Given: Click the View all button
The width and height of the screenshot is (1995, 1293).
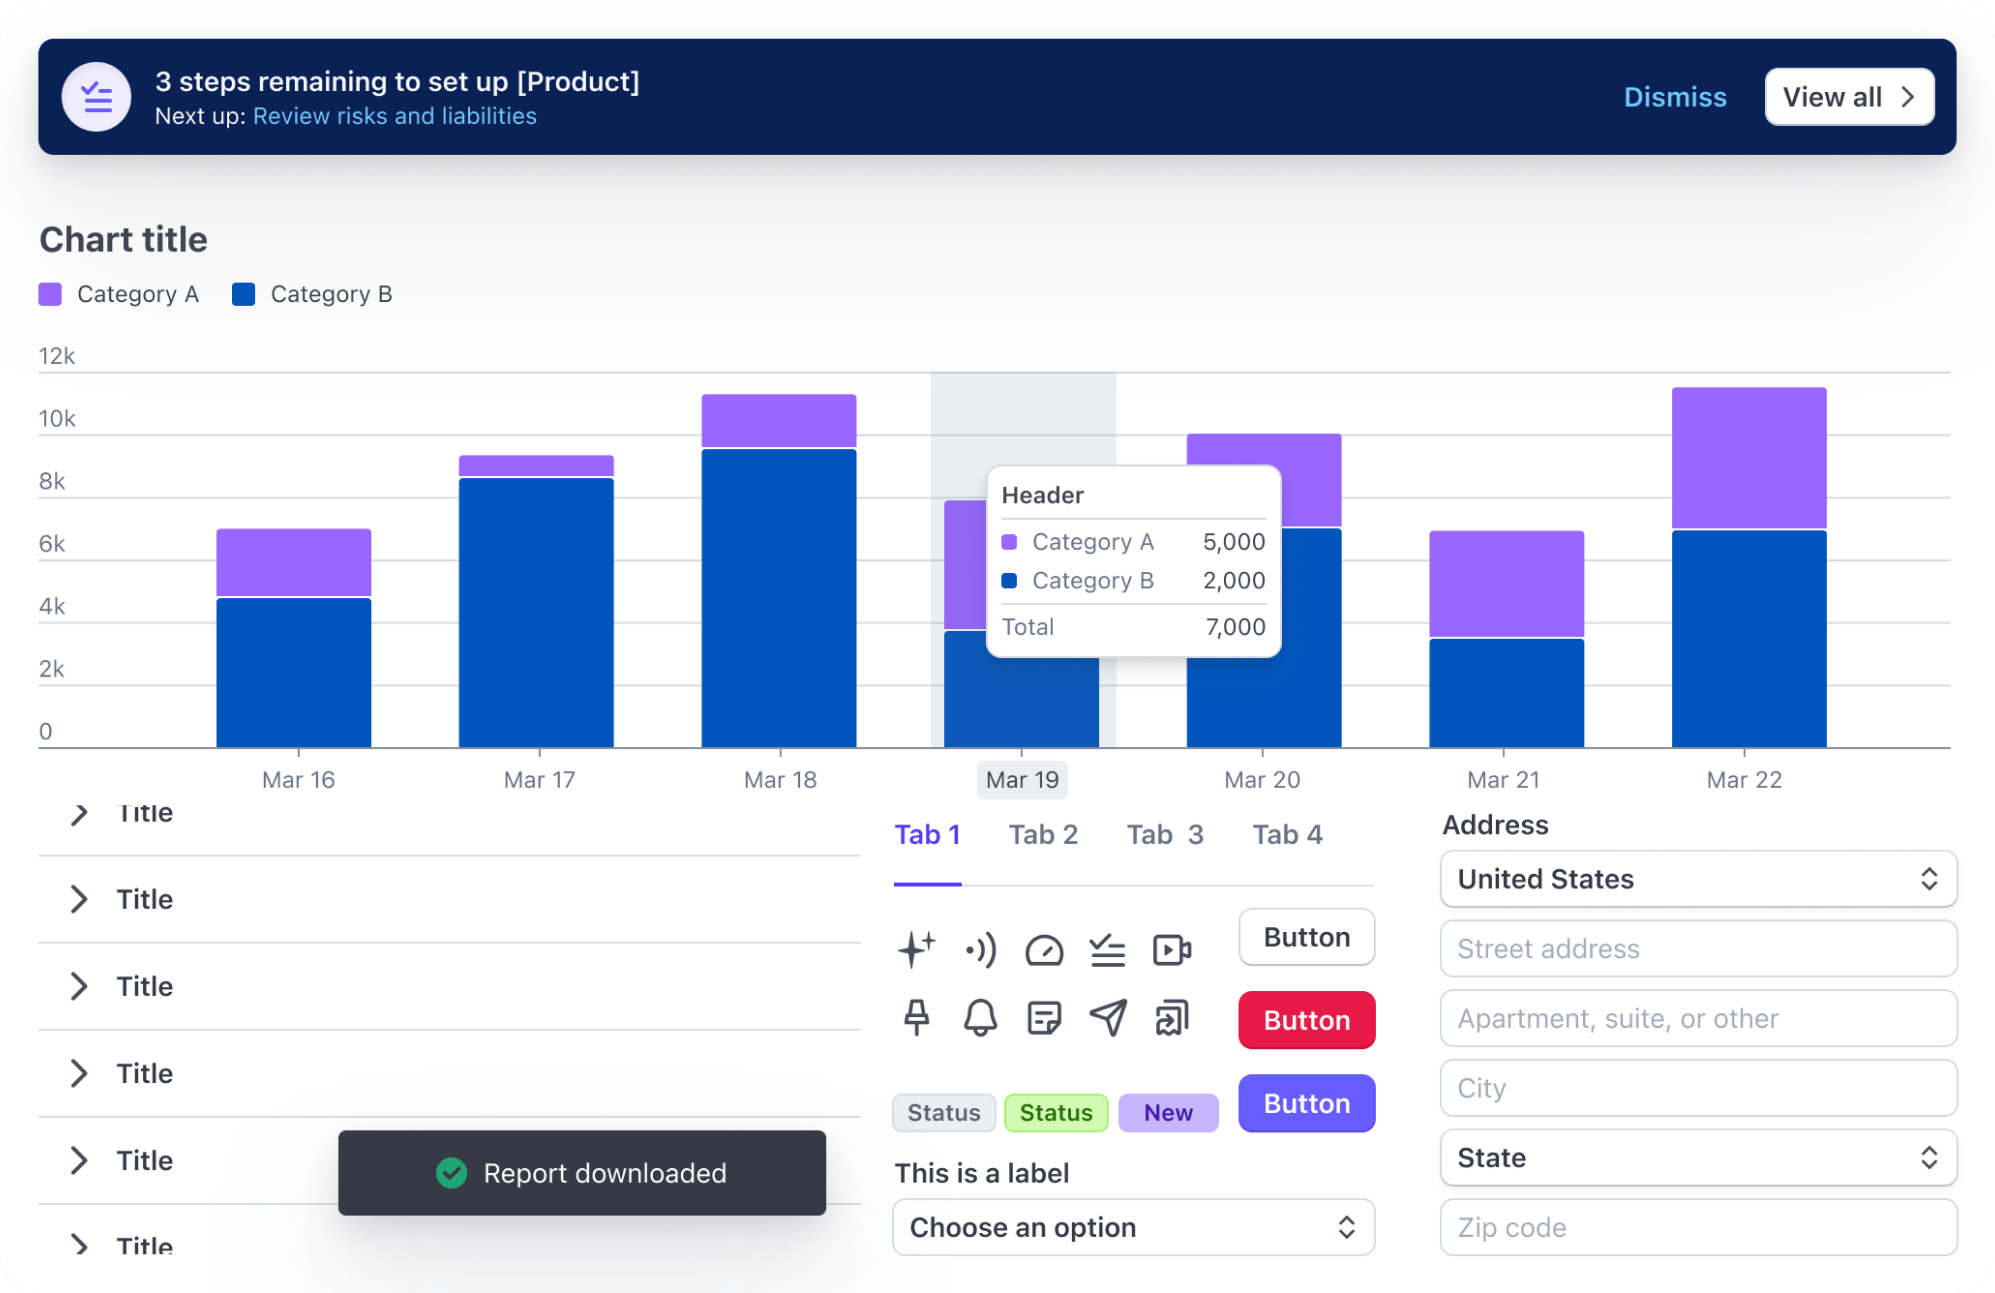Looking at the screenshot, I should tap(1848, 96).
